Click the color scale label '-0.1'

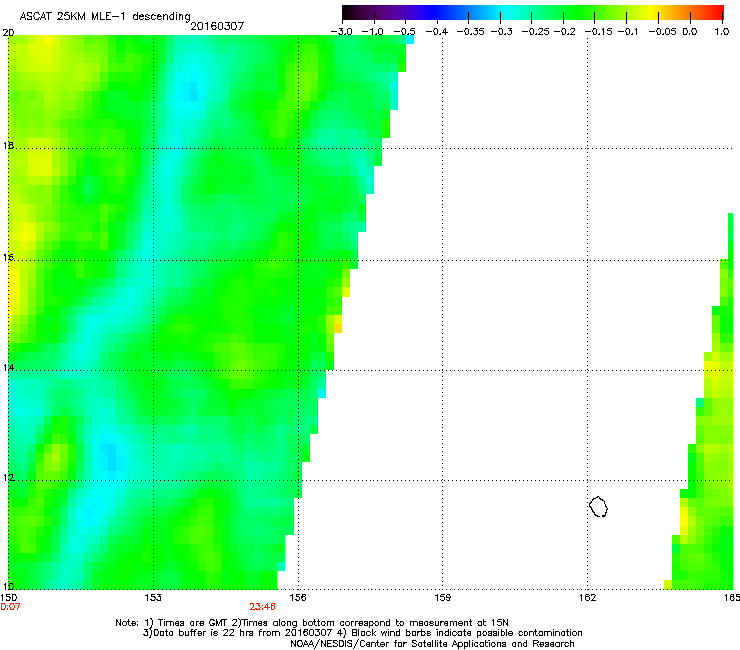pos(628,32)
